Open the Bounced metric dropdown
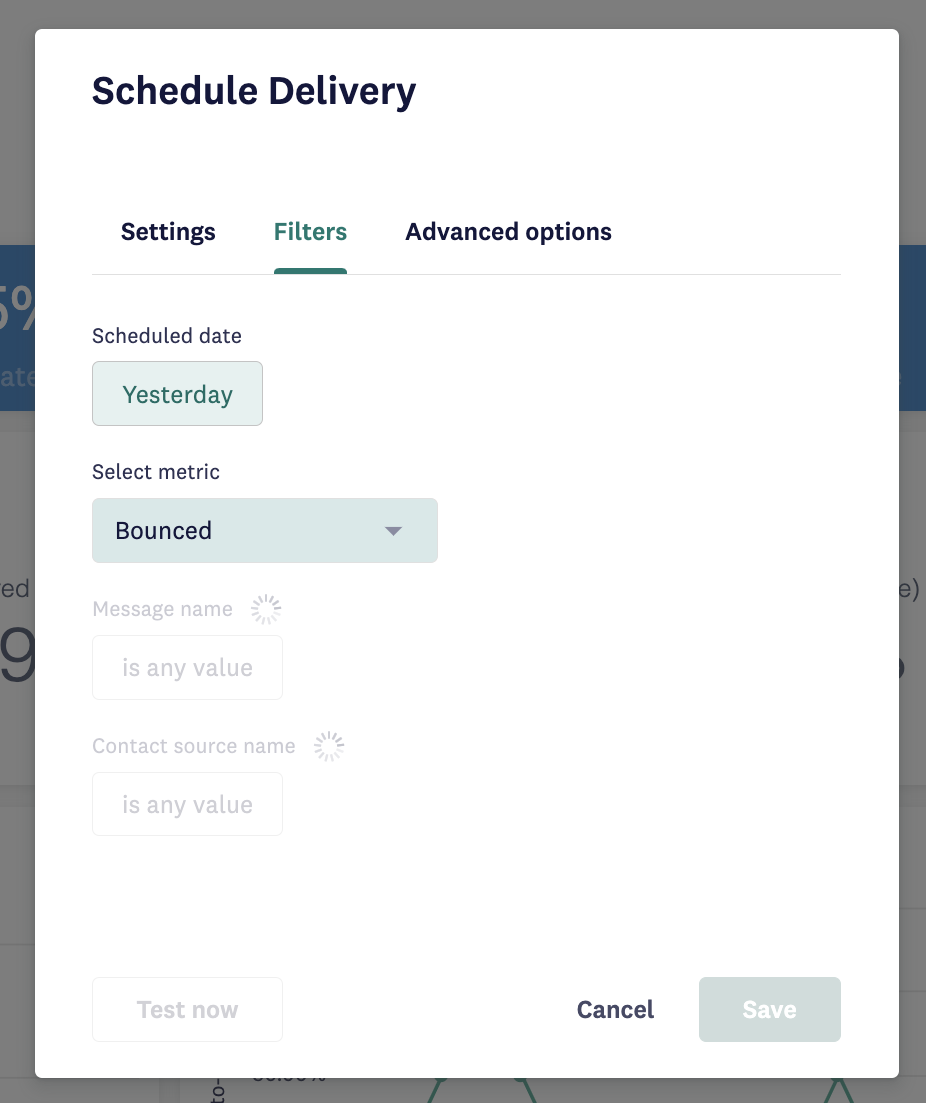 (x=265, y=530)
